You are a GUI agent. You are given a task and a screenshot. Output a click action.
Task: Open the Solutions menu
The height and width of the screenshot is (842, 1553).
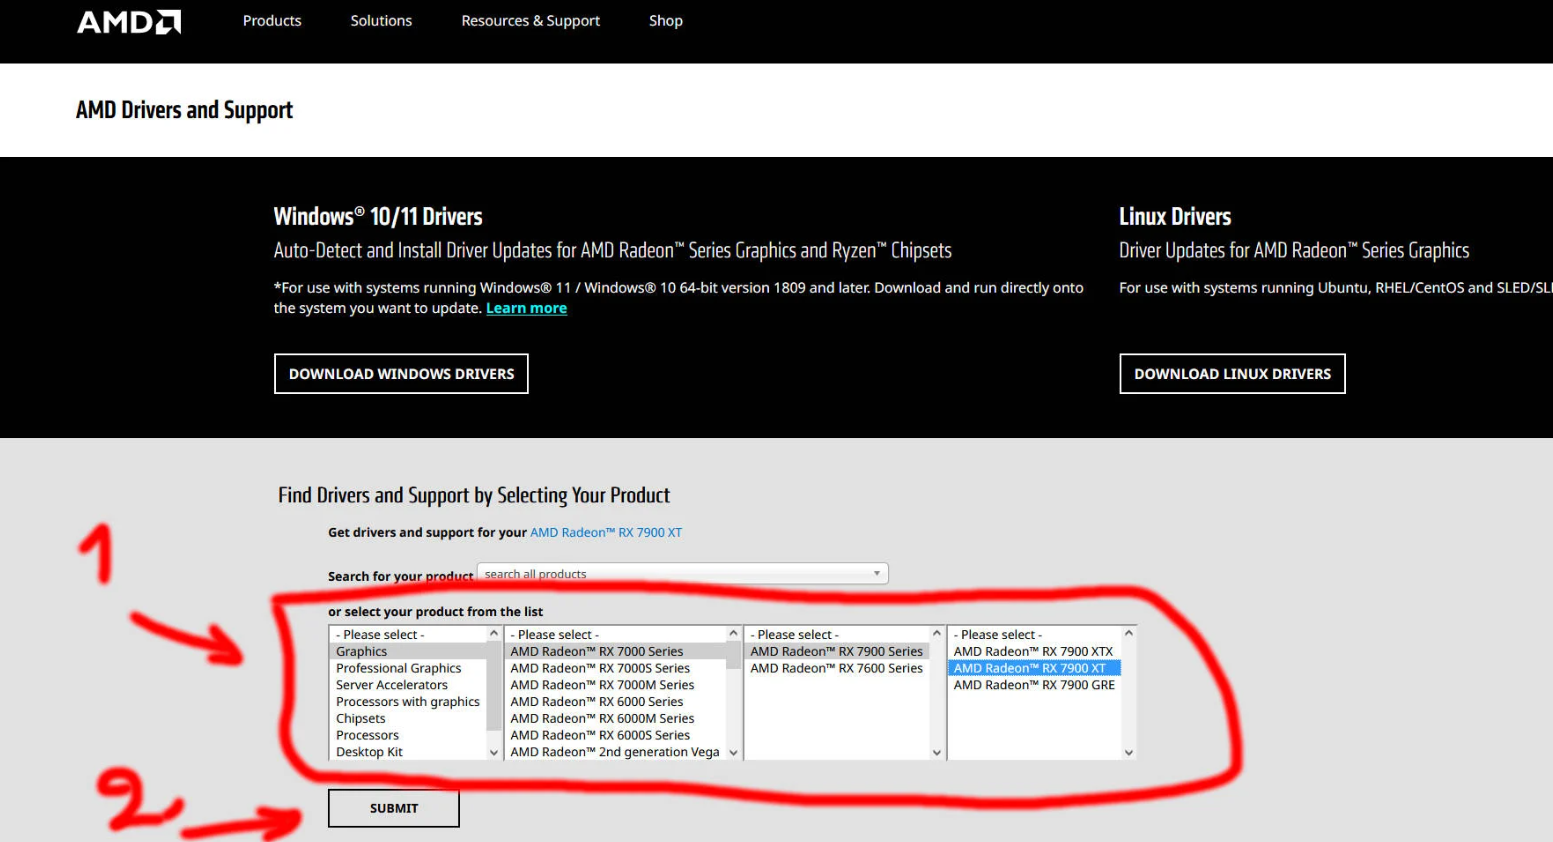click(x=381, y=21)
